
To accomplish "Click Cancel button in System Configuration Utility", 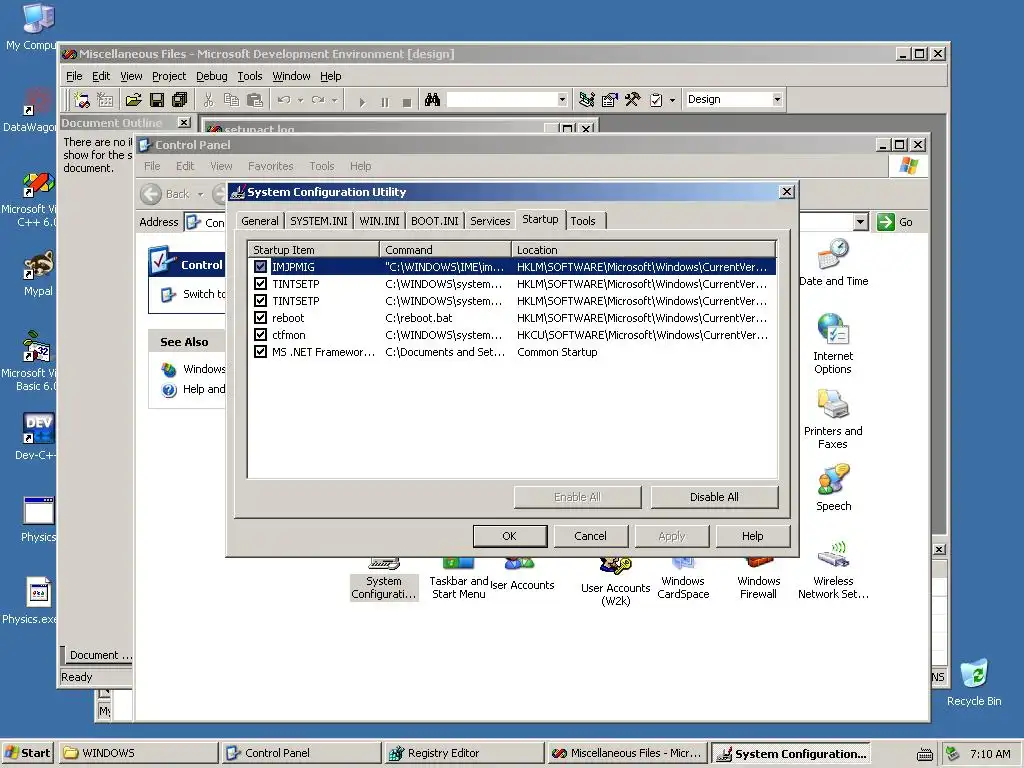I will 590,536.
